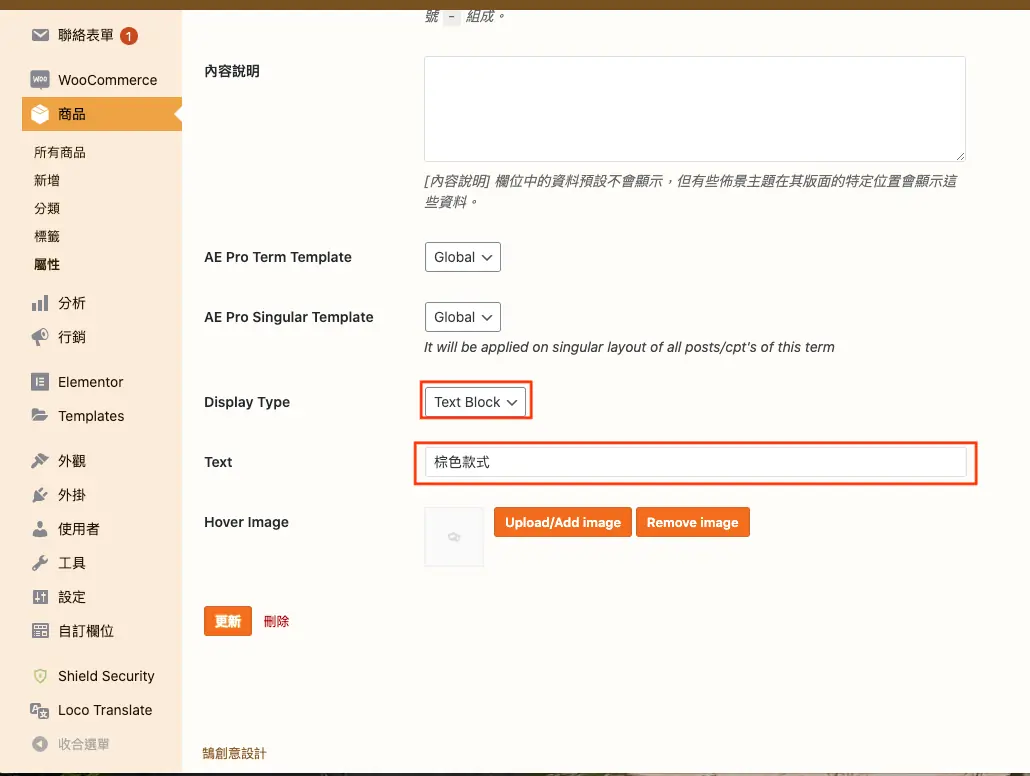Screen dimensions: 1030x776
Task: Collapse the menu with 收合選單
Action: tap(71, 744)
